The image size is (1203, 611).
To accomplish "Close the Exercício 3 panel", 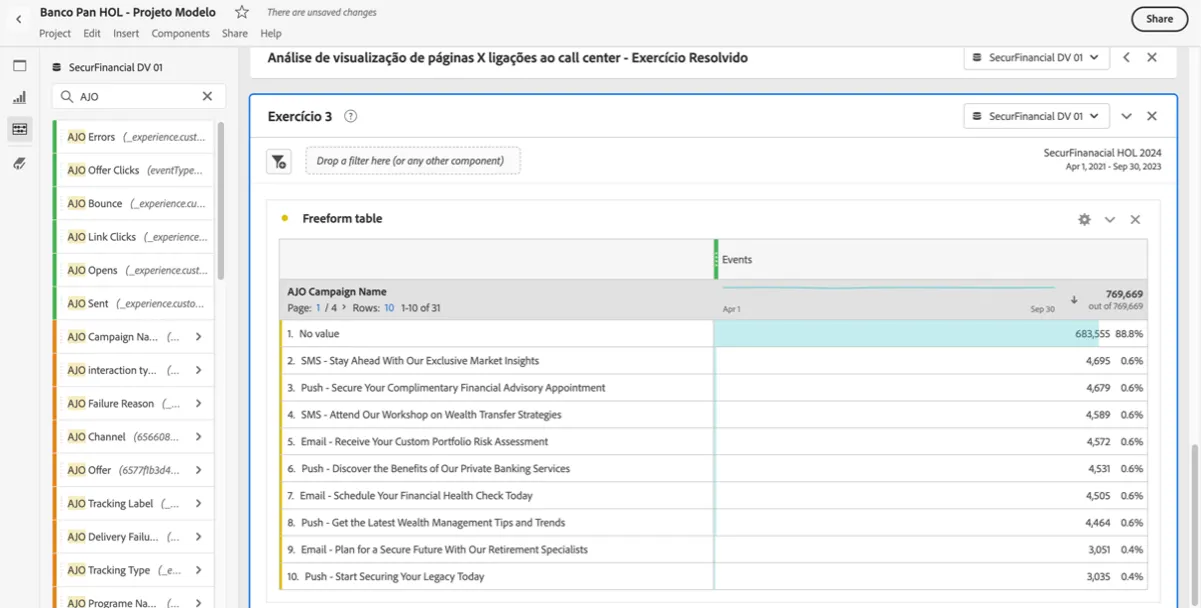I will click(x=1152, y=116).
